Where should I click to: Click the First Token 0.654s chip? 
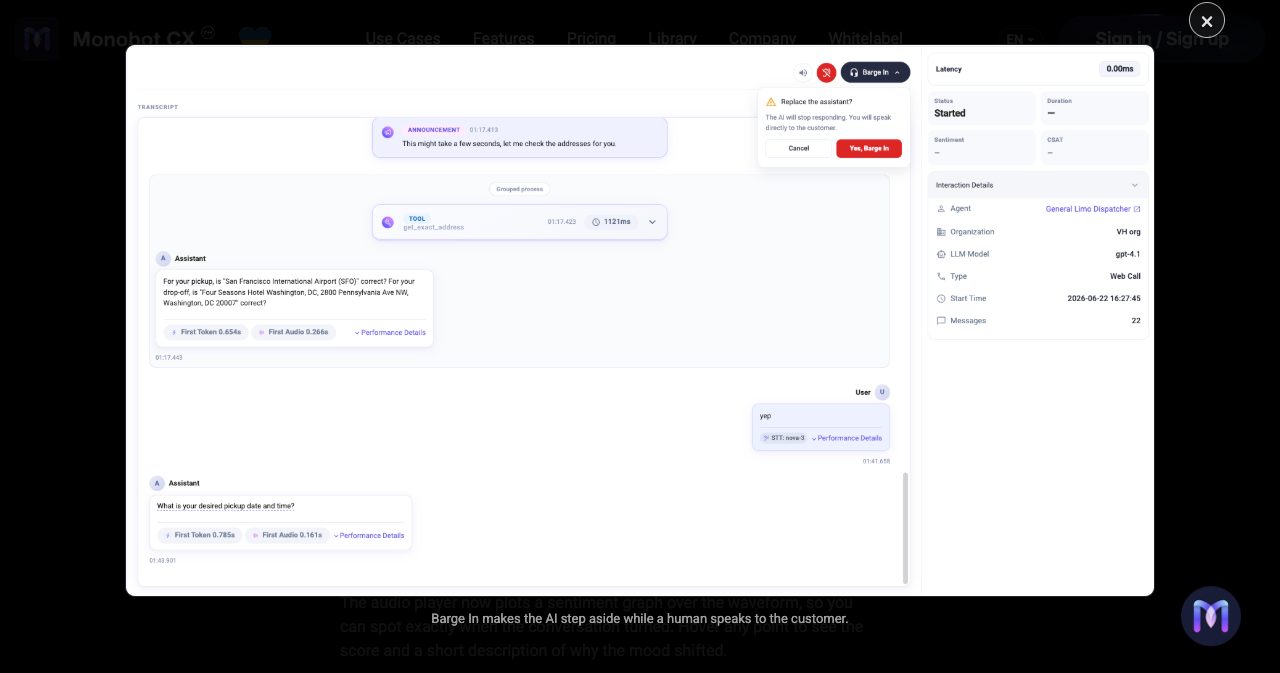pos(205,332)
